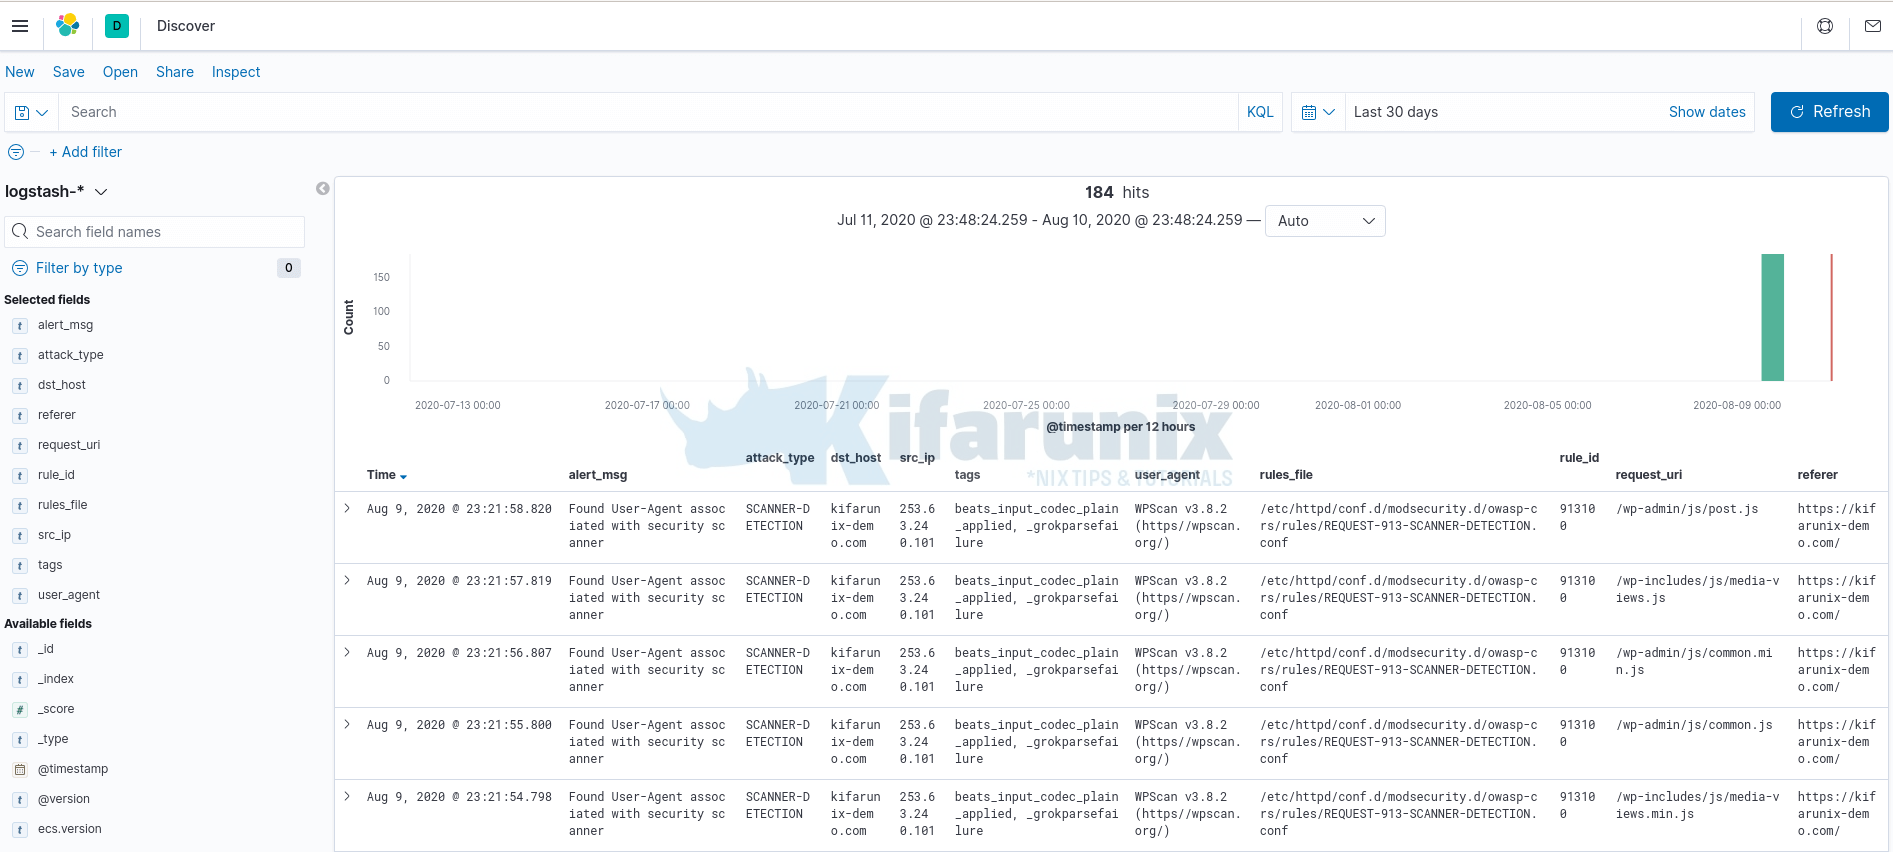This screenshot has height=852, width=1893.
Task: Click the alert_msg field type icon
Action: (20, 326)
